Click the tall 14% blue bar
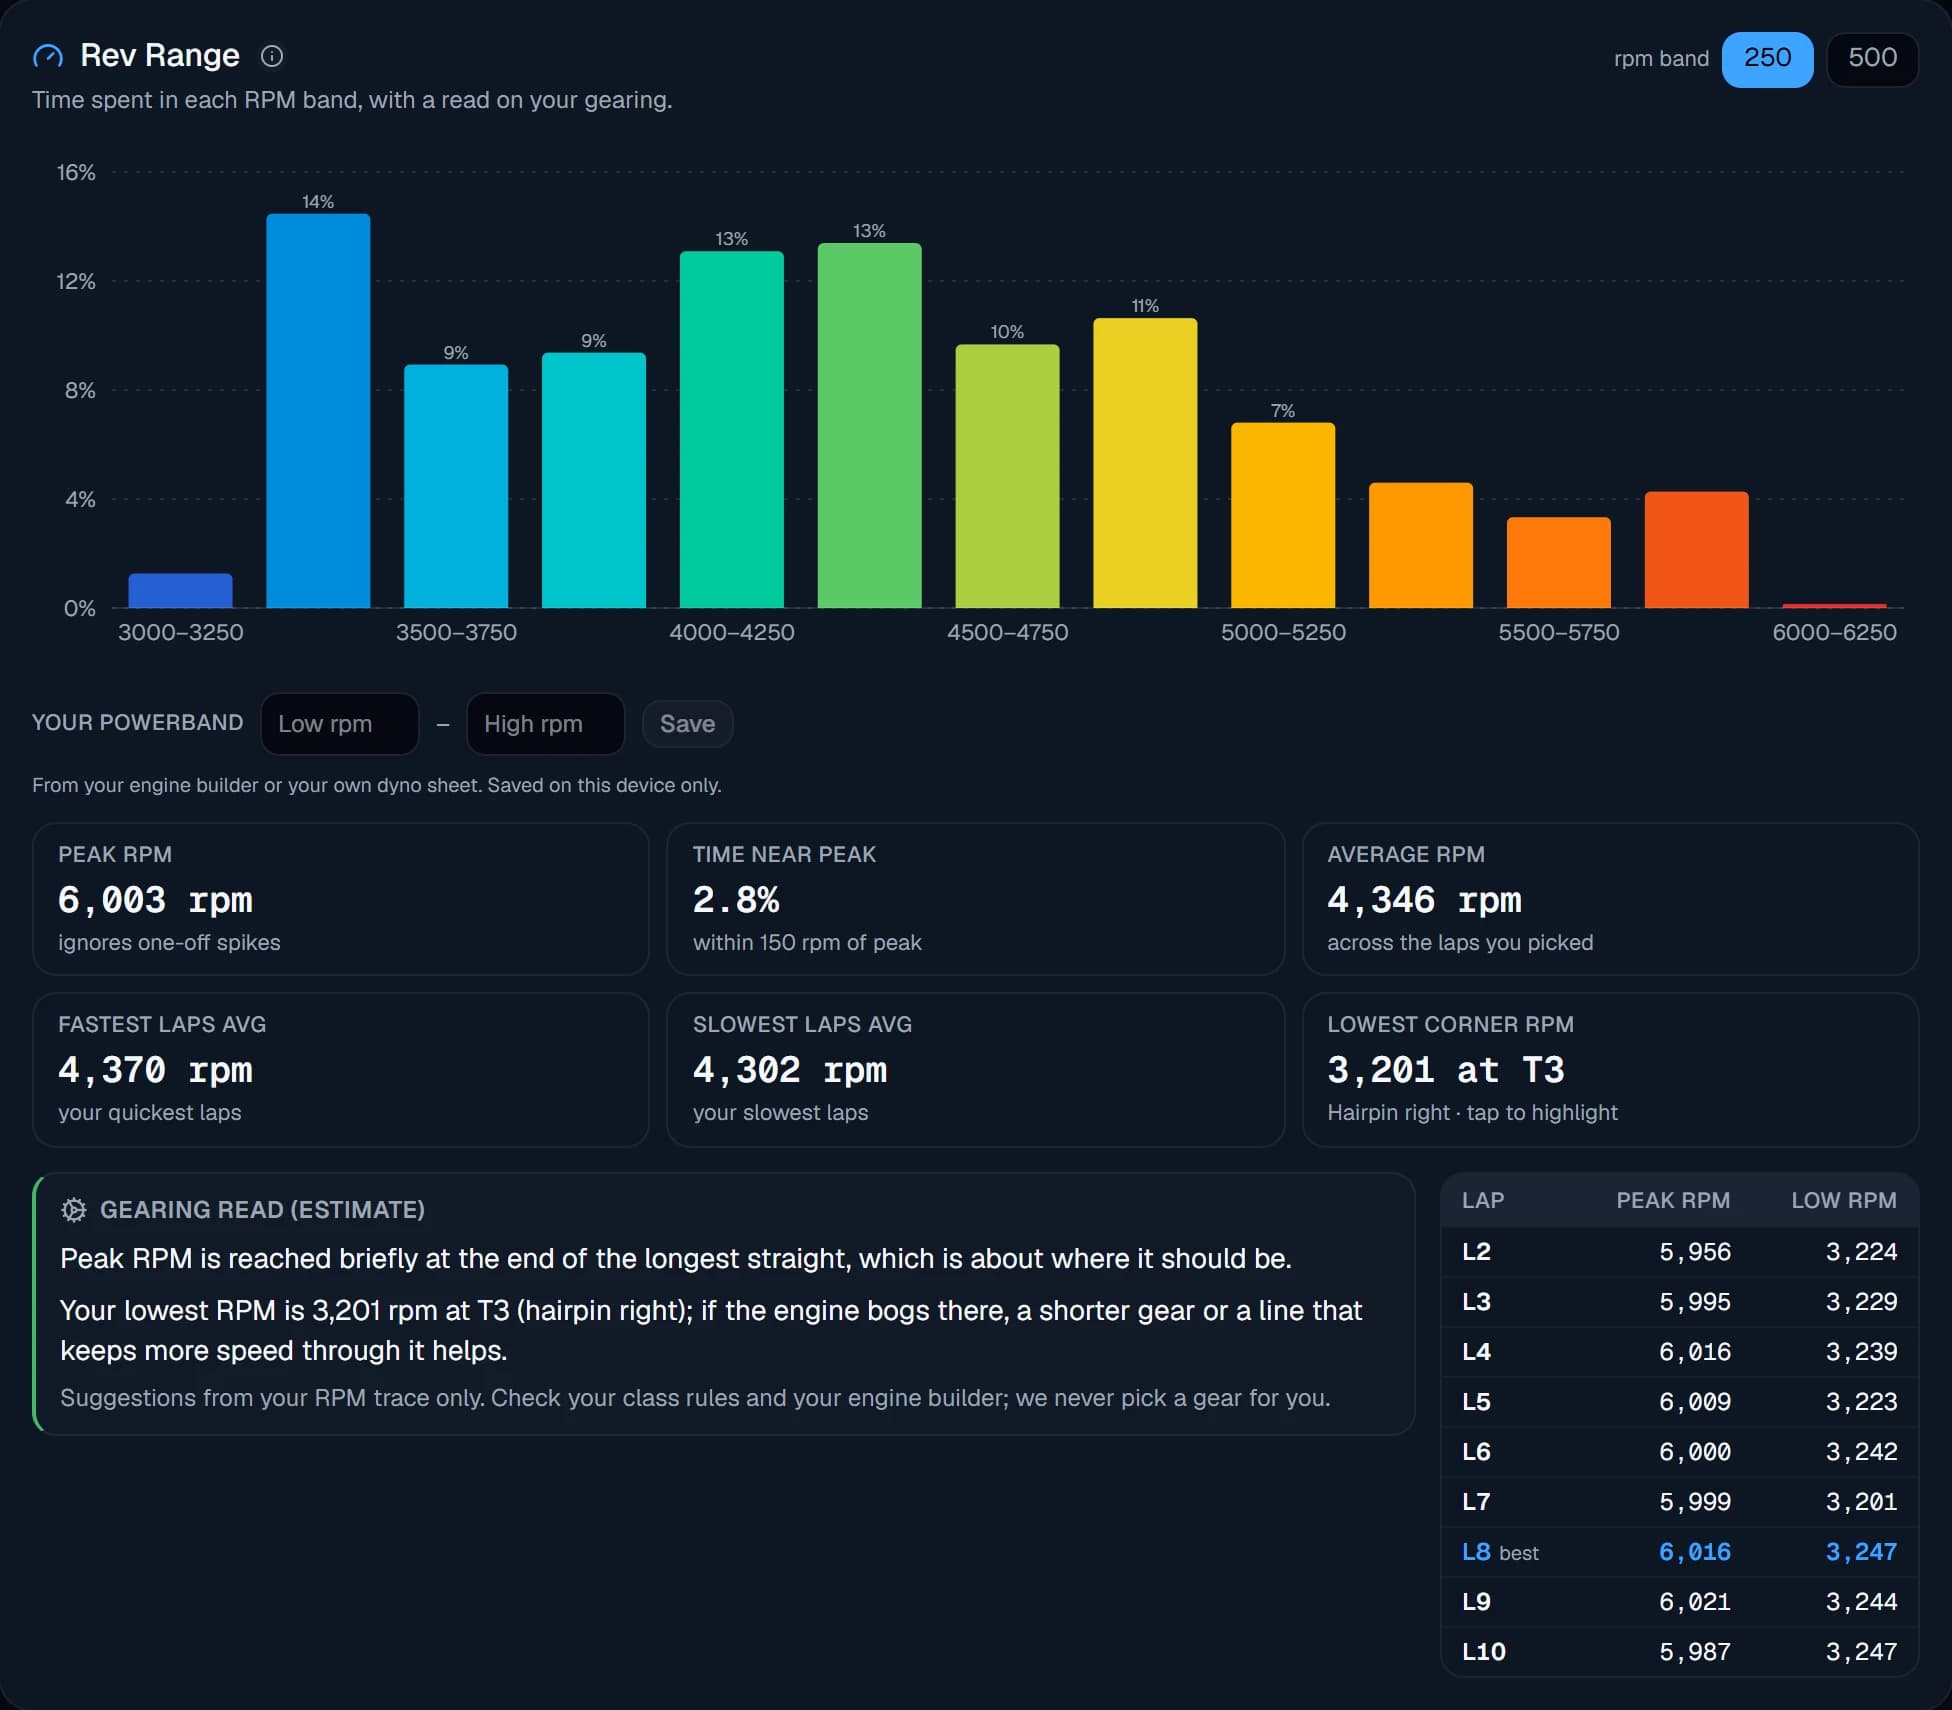This screenshot has height=1710, width=1952. click(318, 411)
